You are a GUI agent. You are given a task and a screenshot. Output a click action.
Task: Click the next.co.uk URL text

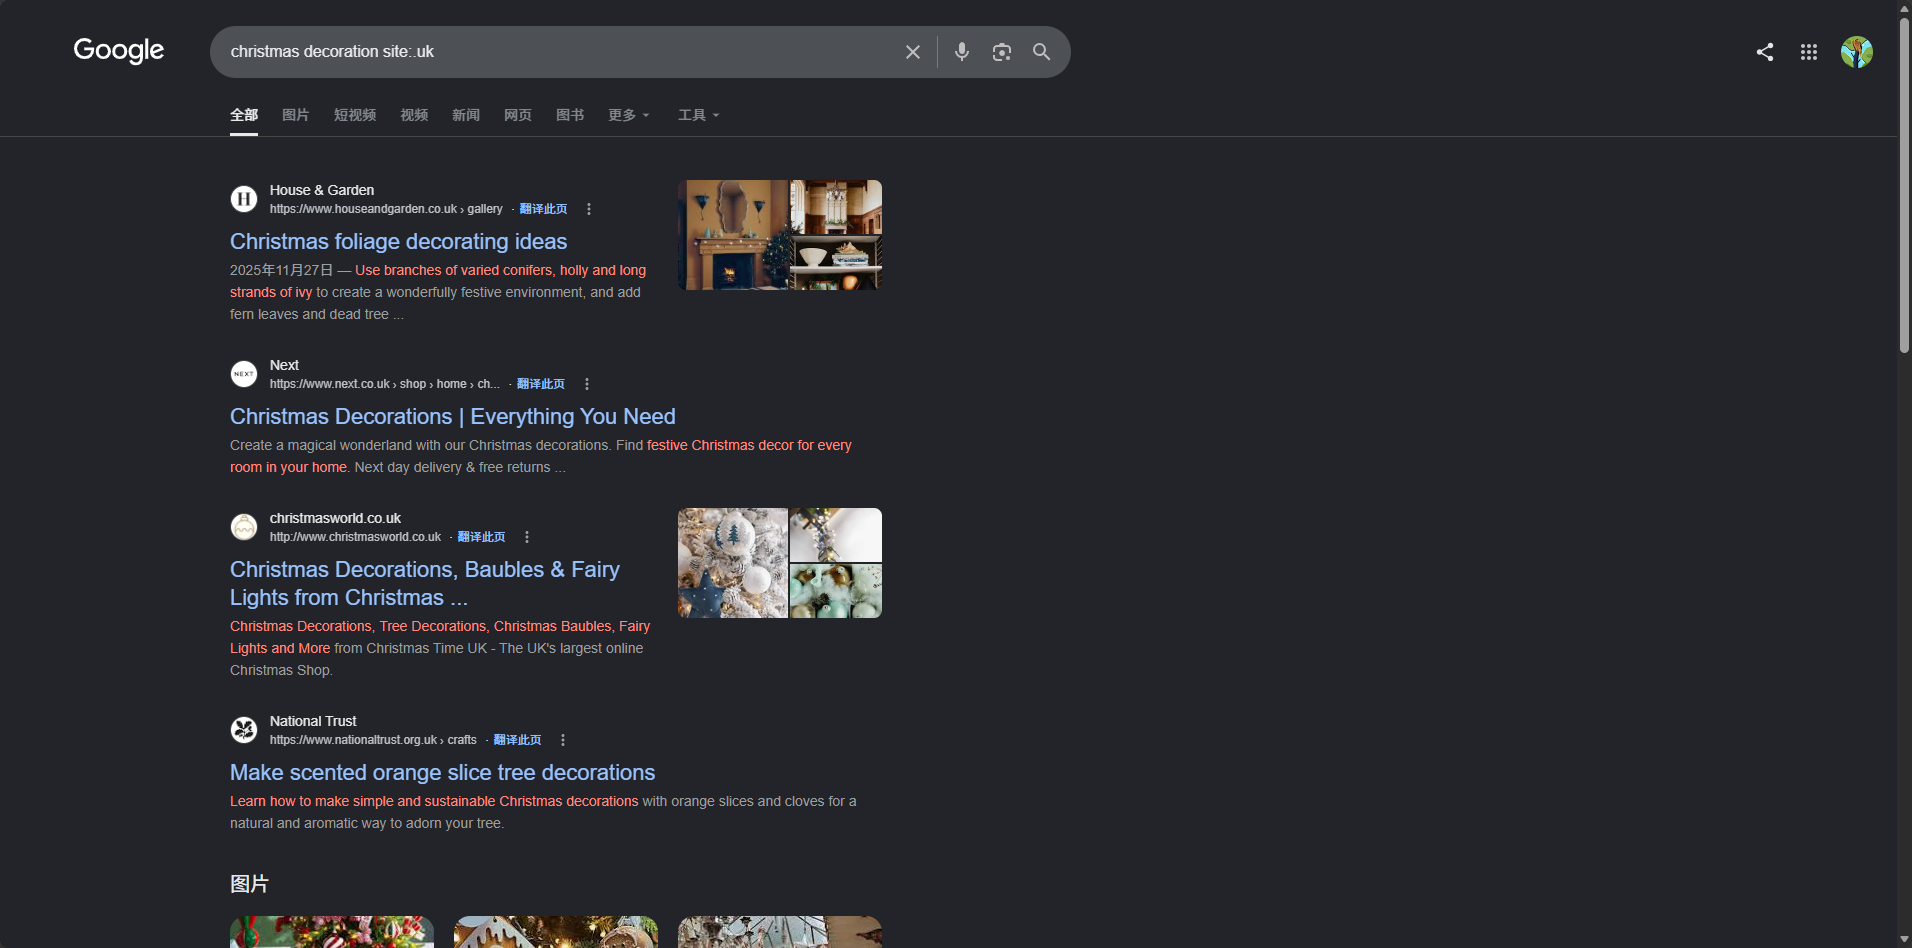pos(385,384)
